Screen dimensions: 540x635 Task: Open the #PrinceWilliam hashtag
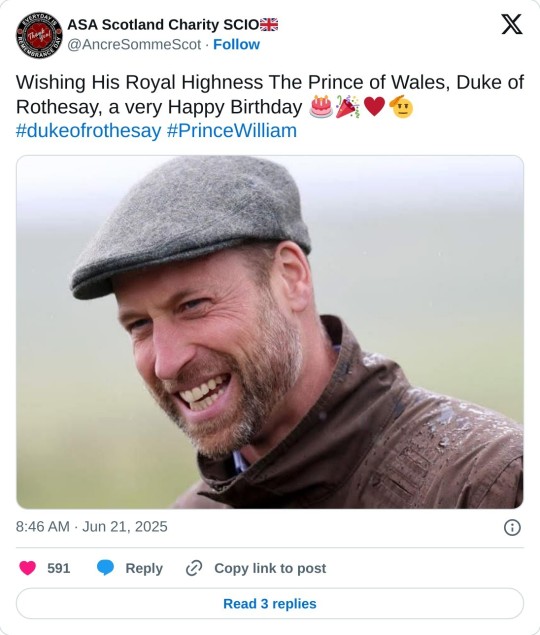pos(232,131)
